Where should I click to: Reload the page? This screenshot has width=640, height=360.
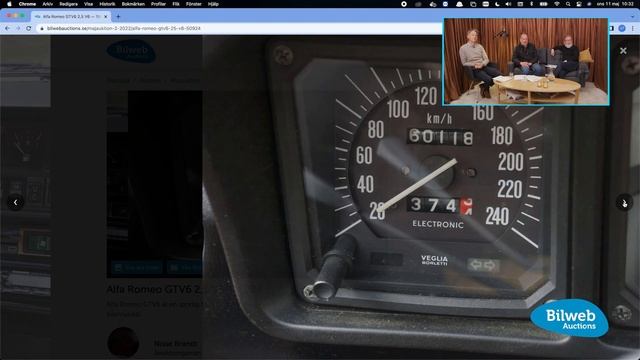tap(29, 28)
